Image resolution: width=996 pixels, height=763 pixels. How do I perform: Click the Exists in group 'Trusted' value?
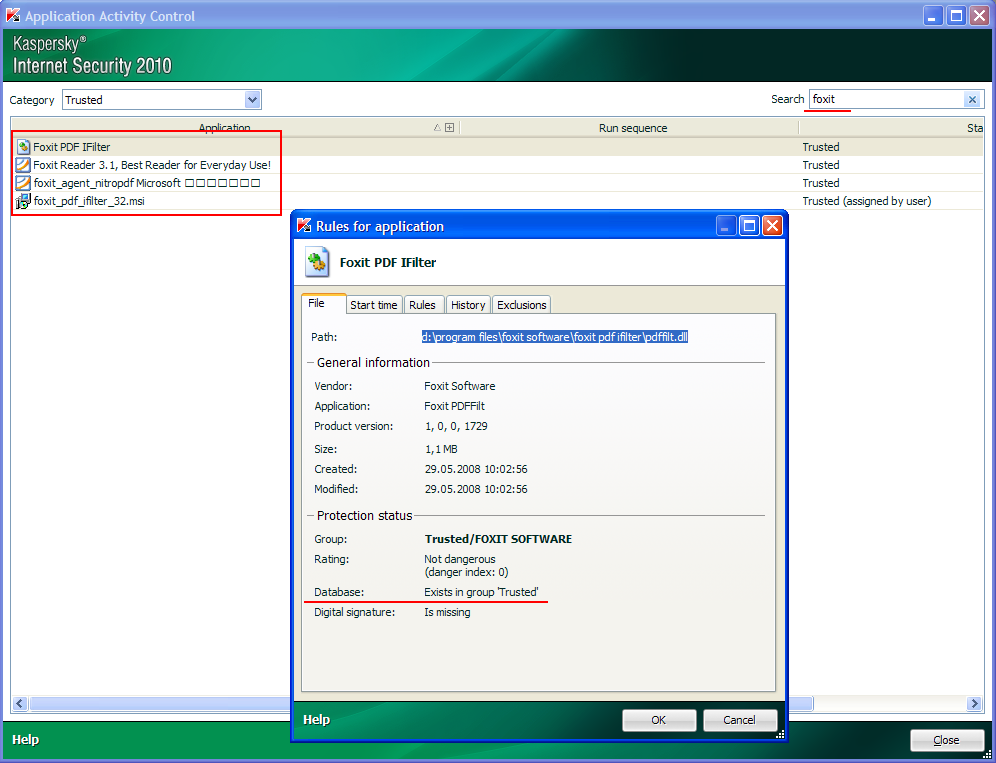pyautogui.click(x=481, y=592)
